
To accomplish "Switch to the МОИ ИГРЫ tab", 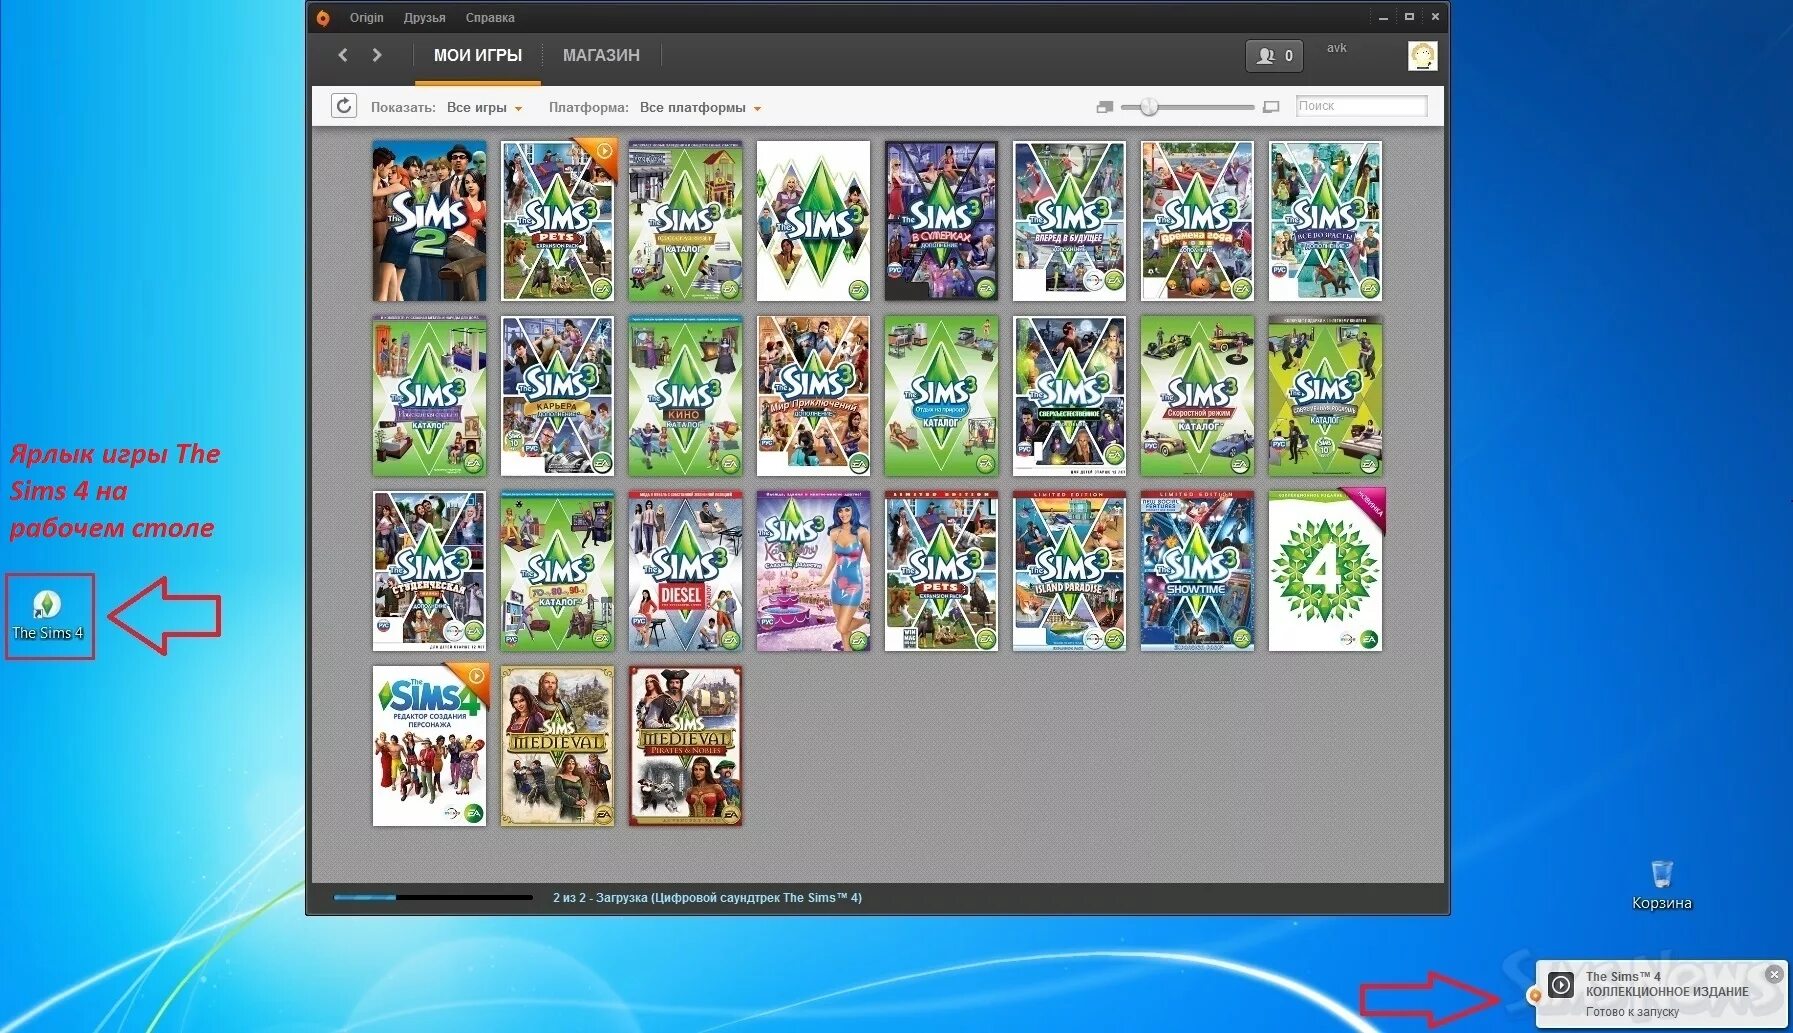I will click(x=478, y=56).
